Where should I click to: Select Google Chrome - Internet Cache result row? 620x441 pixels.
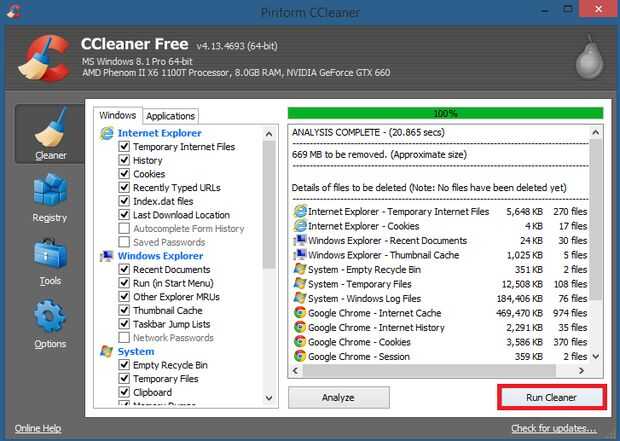[440, 313]
